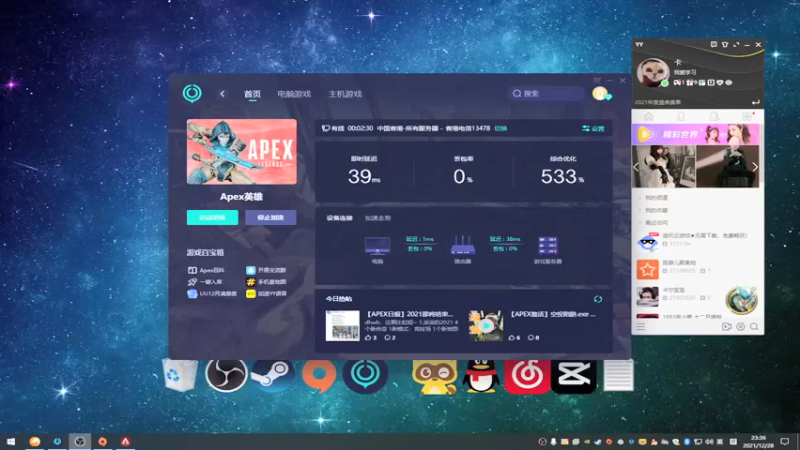800x450 pixels.
Task: Open the user avatar in the accelerator
Action: coord(600,93)
